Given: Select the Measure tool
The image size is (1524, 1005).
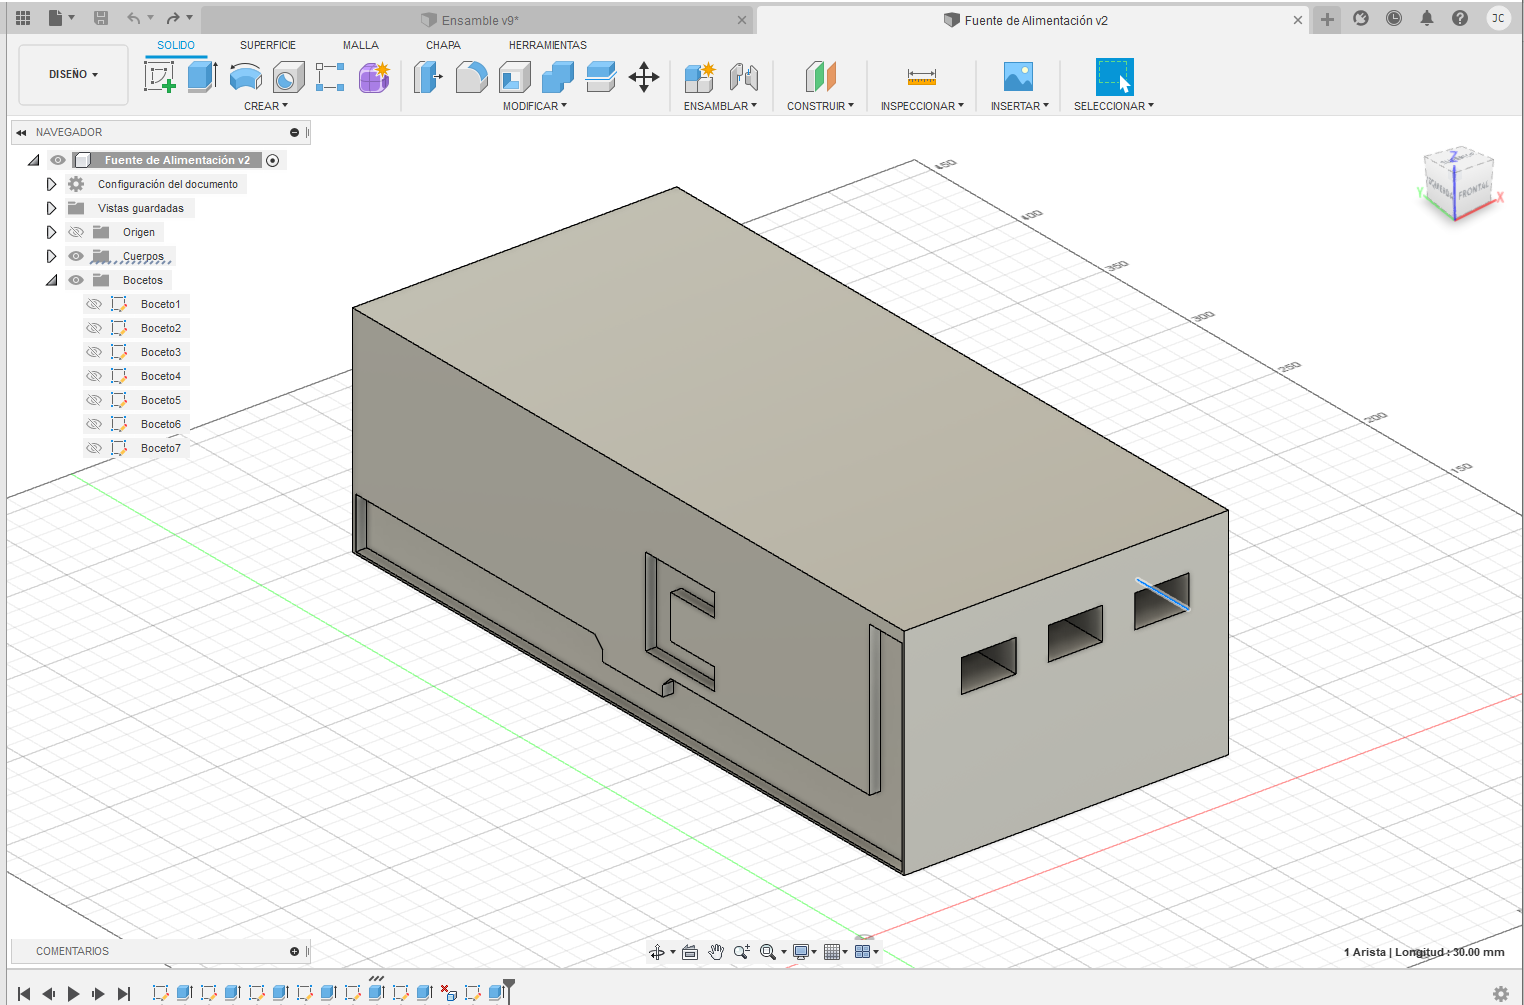Looking at the screenshot, I should pos(922,77).
